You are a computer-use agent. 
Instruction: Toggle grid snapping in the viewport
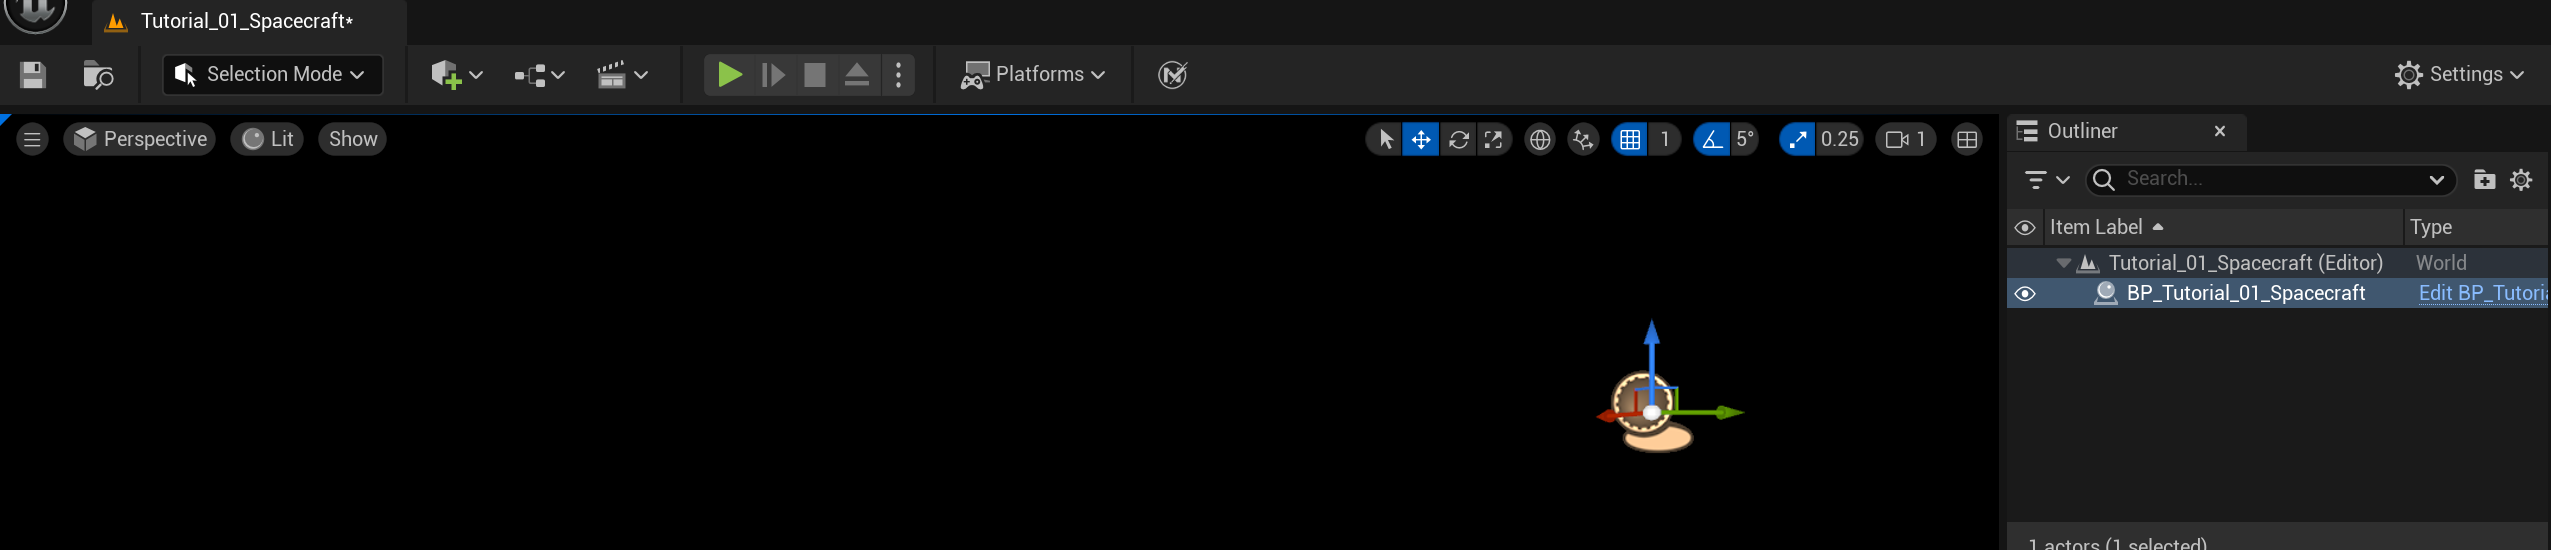(x=1630, y=140)
